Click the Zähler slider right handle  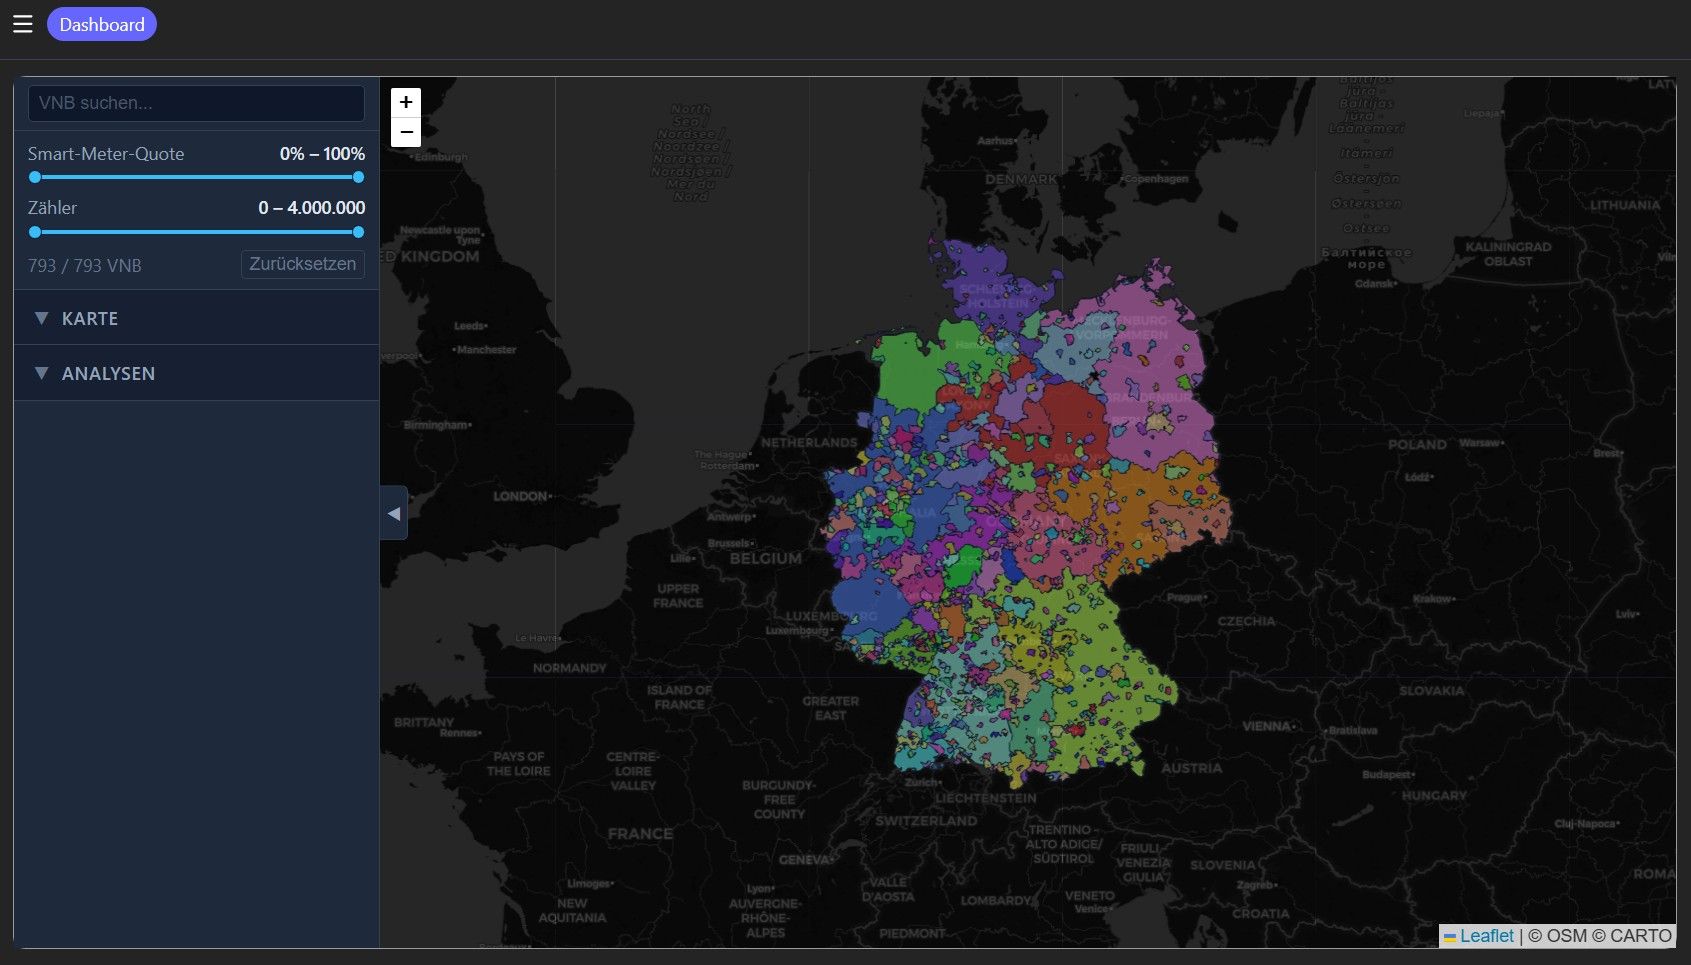[x=358, y=232]
